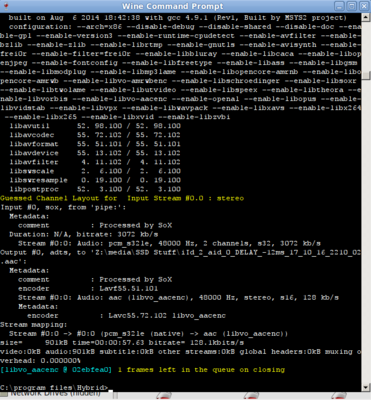Click the built on Aug 6 2014 line
The width and height of the screenshot is (371, 400).
pyautogui.click(x=178, y=18)
